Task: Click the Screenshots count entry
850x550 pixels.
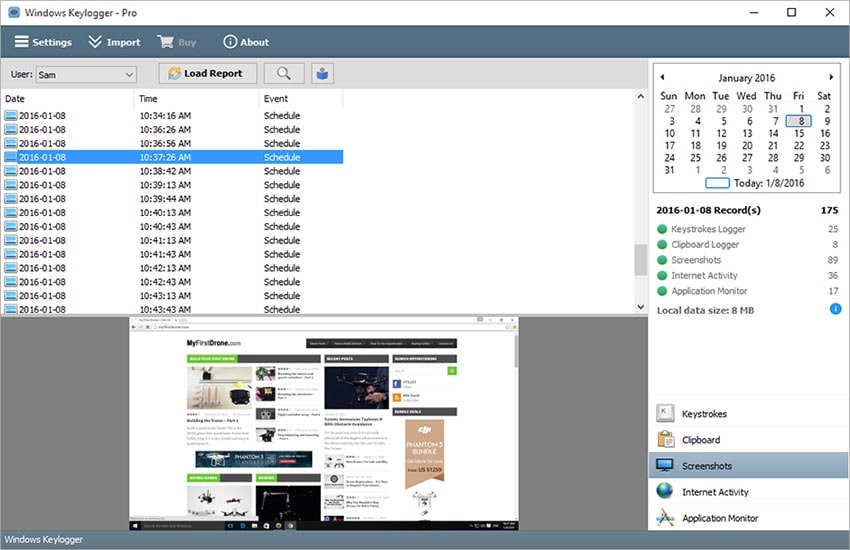Action: (x=832, y=260)
